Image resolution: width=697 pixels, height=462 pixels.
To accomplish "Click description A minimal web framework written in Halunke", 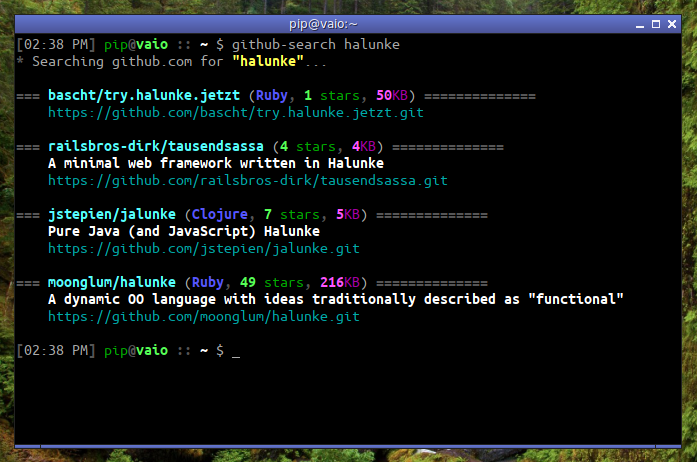I will 216,163.
